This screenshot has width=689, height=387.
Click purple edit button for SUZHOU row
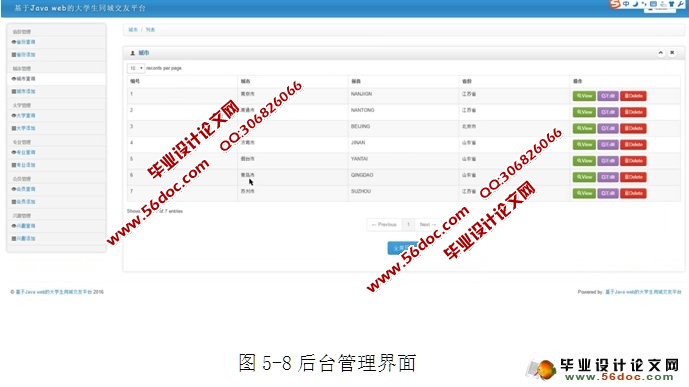click(608, 193)
